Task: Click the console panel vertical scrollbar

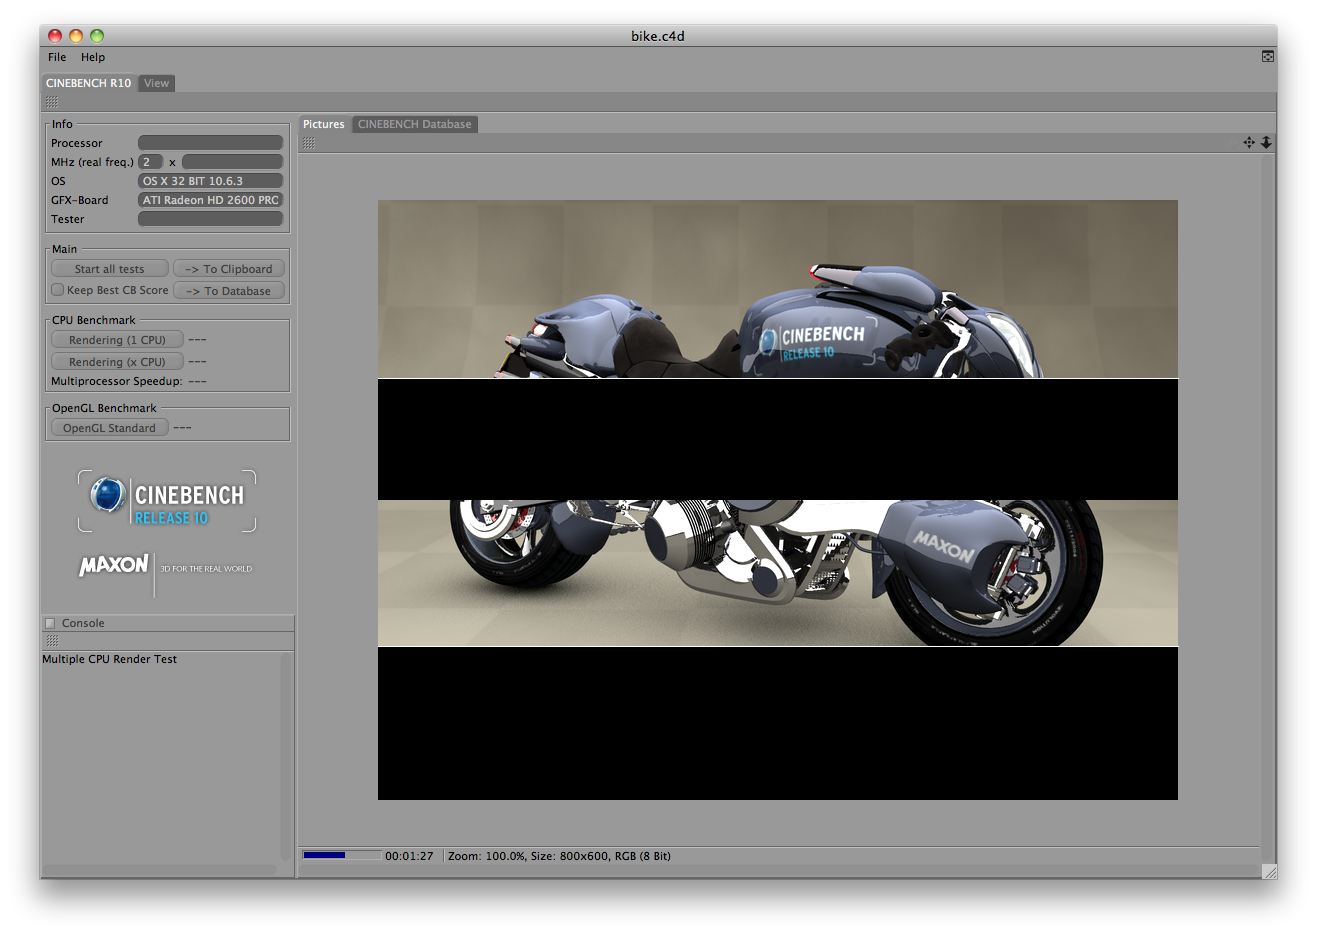Action: coord(286,758)
